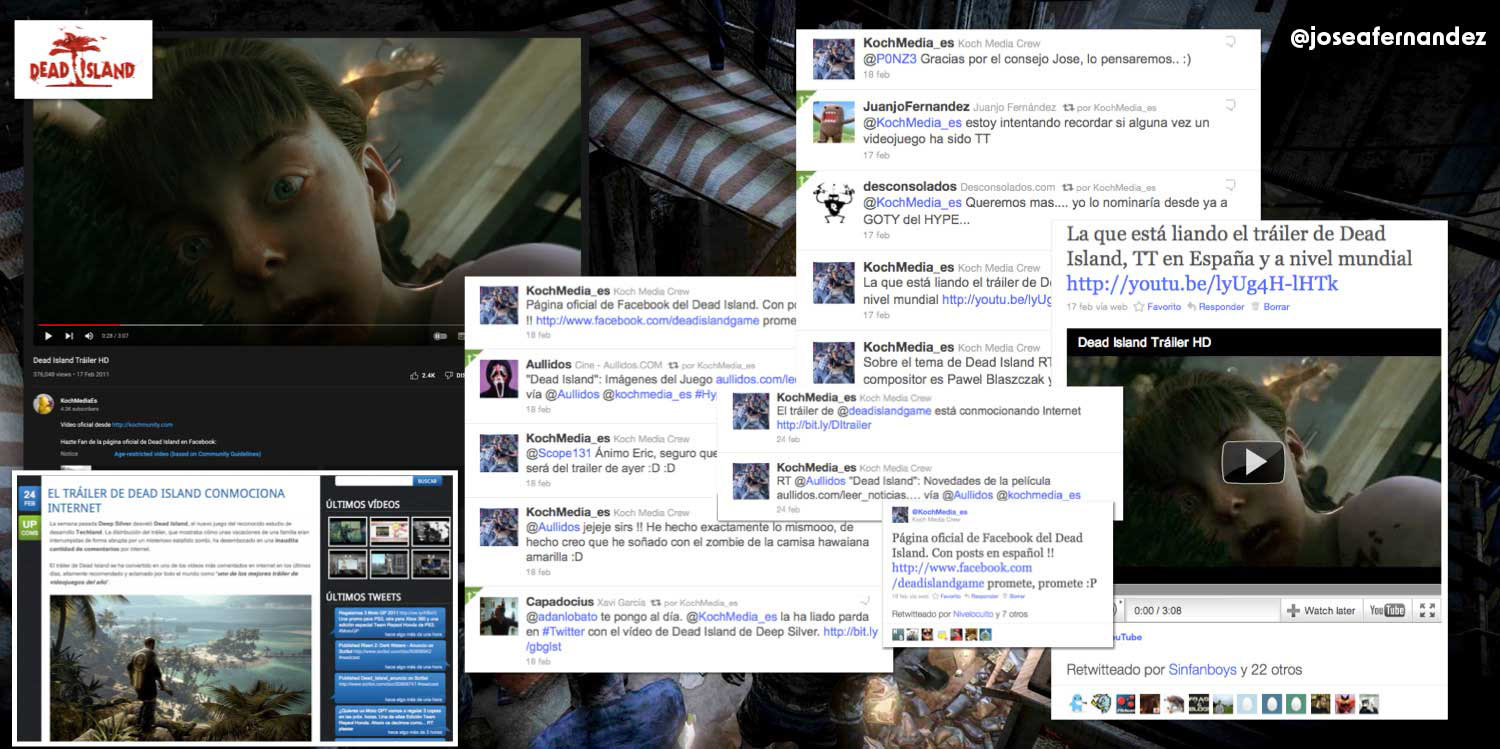Click the Dead Island Tráiler HD video title

click(71, 361)
